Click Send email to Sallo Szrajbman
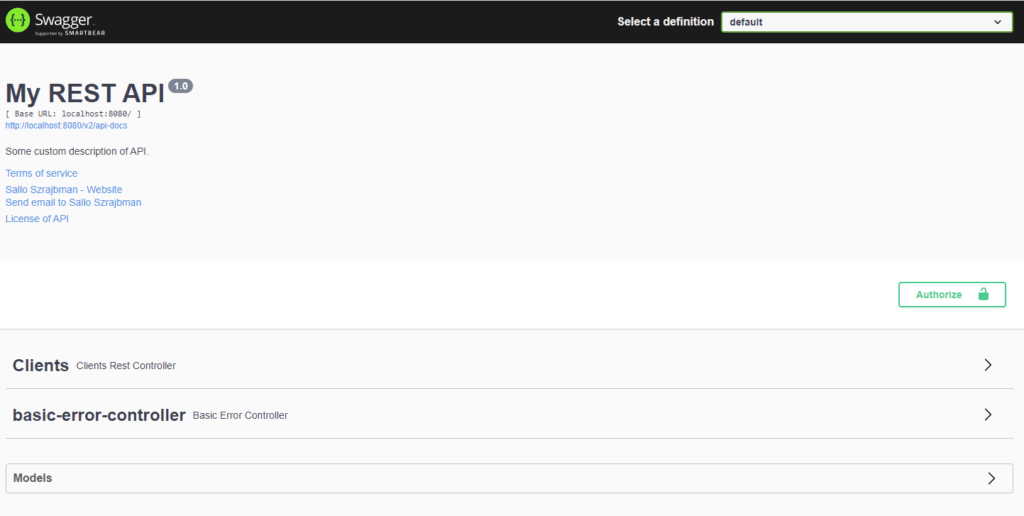Screen dimensions: 1024x516 [73, 202]
